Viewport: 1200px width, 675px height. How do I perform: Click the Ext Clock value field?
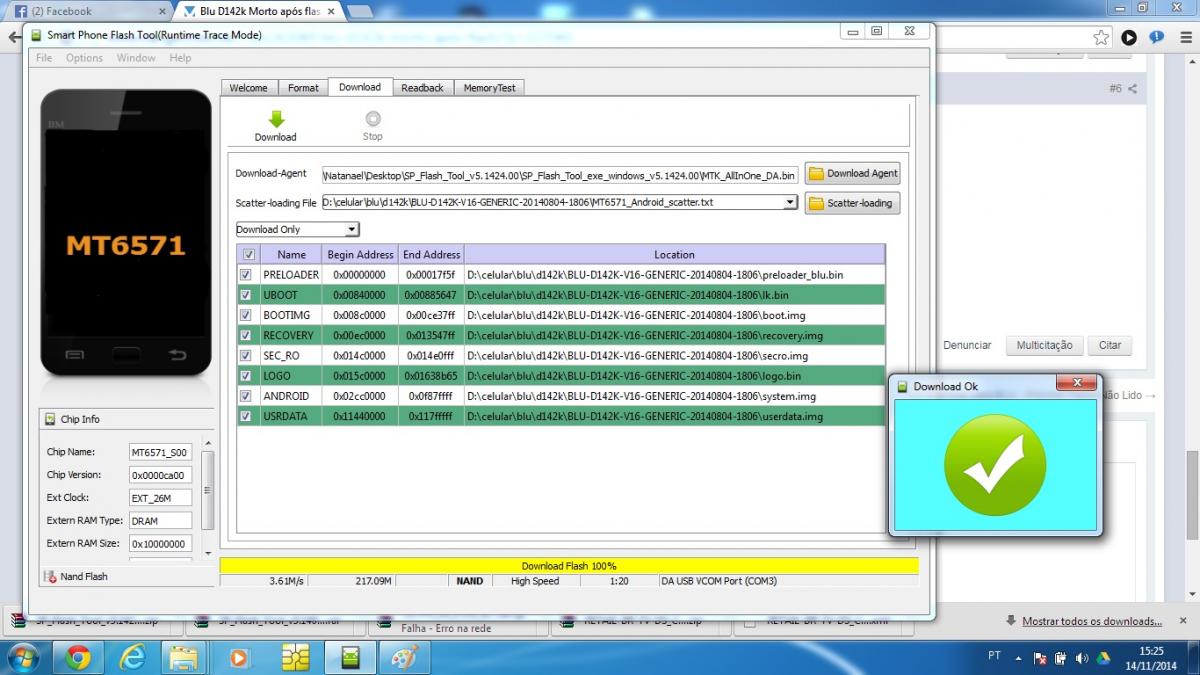(160, 497)
